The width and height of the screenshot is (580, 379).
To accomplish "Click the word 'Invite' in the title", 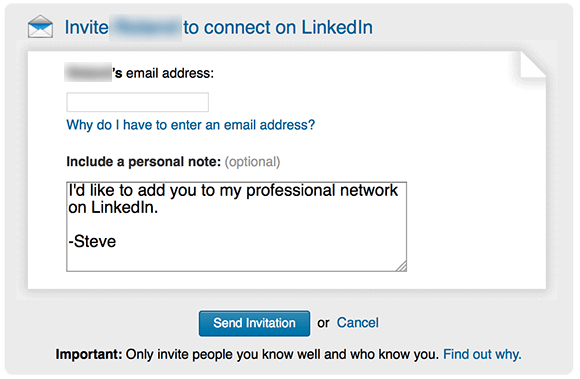I will click(87, 27).
